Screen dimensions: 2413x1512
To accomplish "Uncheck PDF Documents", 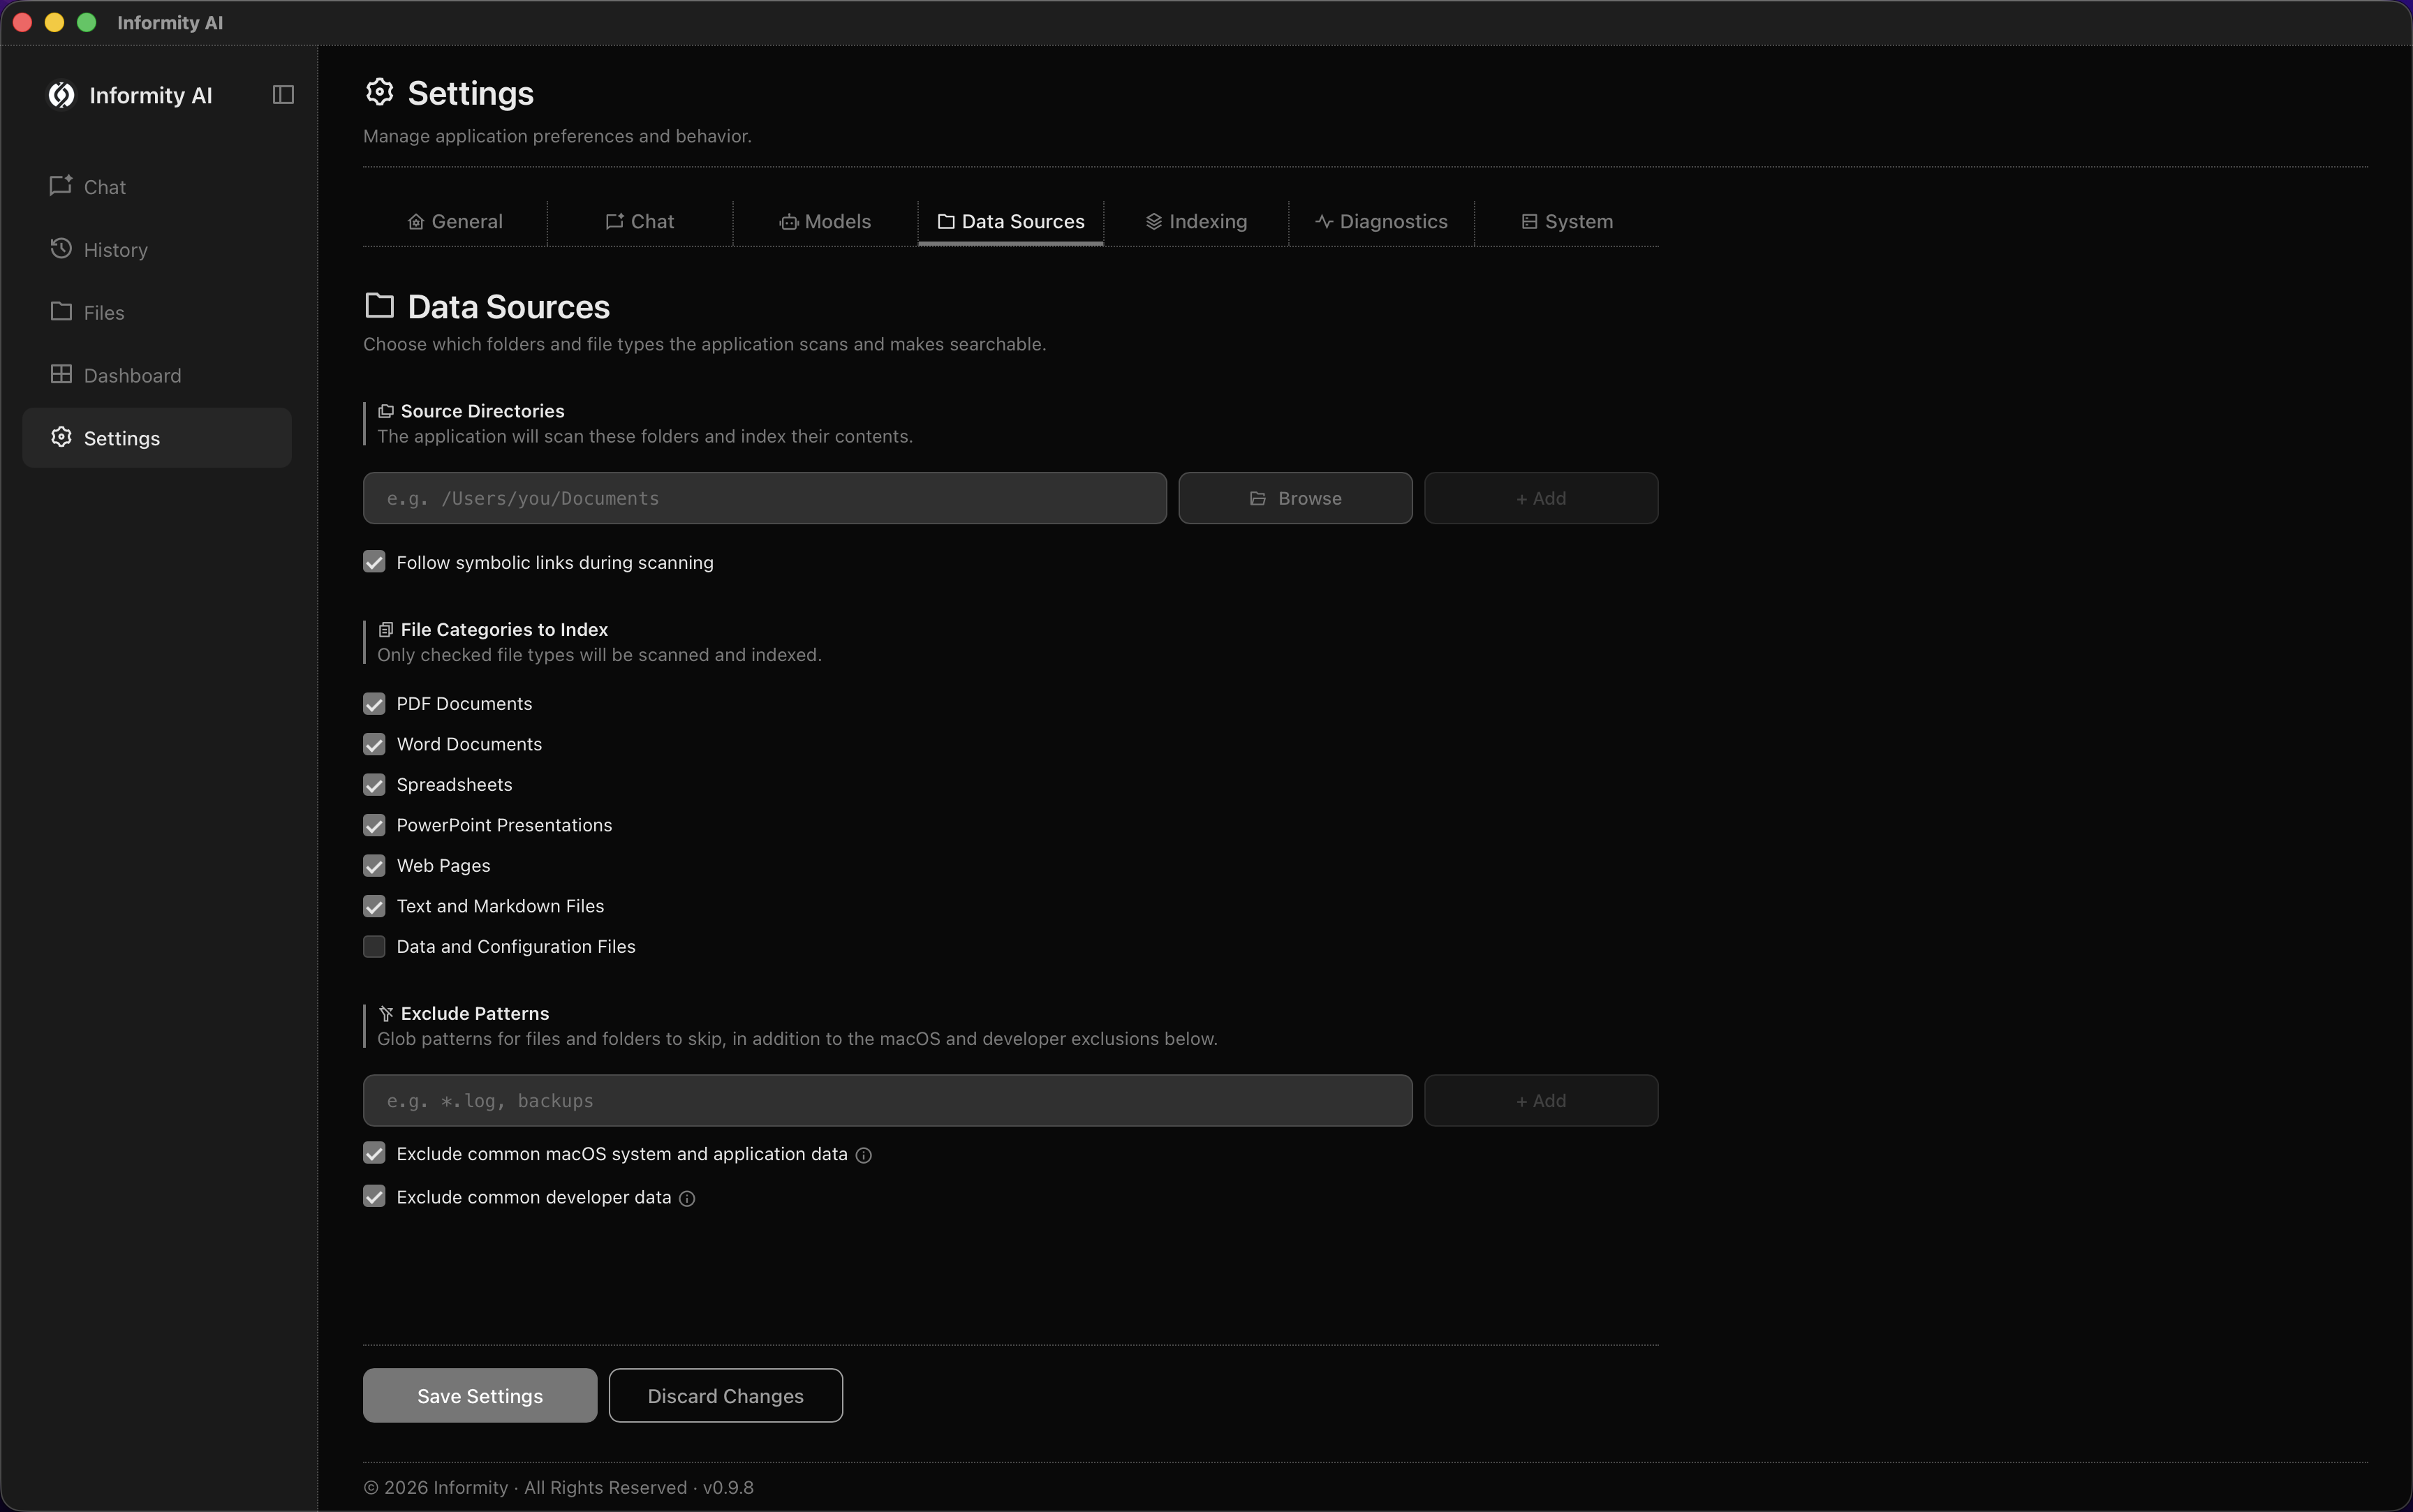I will click(x=374, y=704).
